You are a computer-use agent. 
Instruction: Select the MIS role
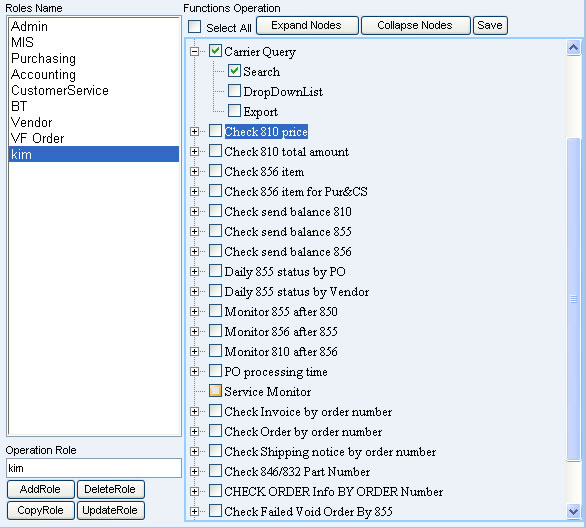[93, 42]
